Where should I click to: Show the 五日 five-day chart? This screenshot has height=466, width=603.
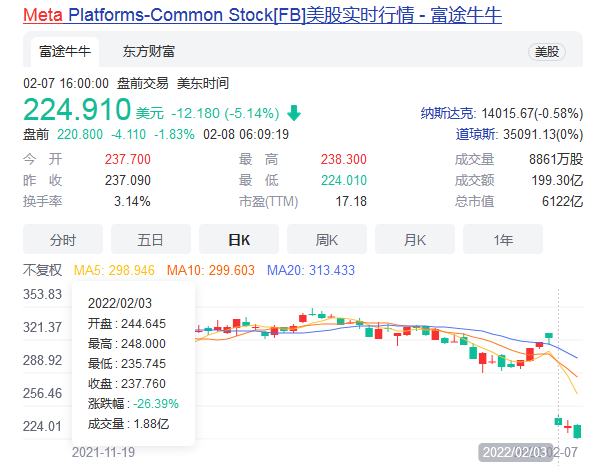[x=151, y=240]
